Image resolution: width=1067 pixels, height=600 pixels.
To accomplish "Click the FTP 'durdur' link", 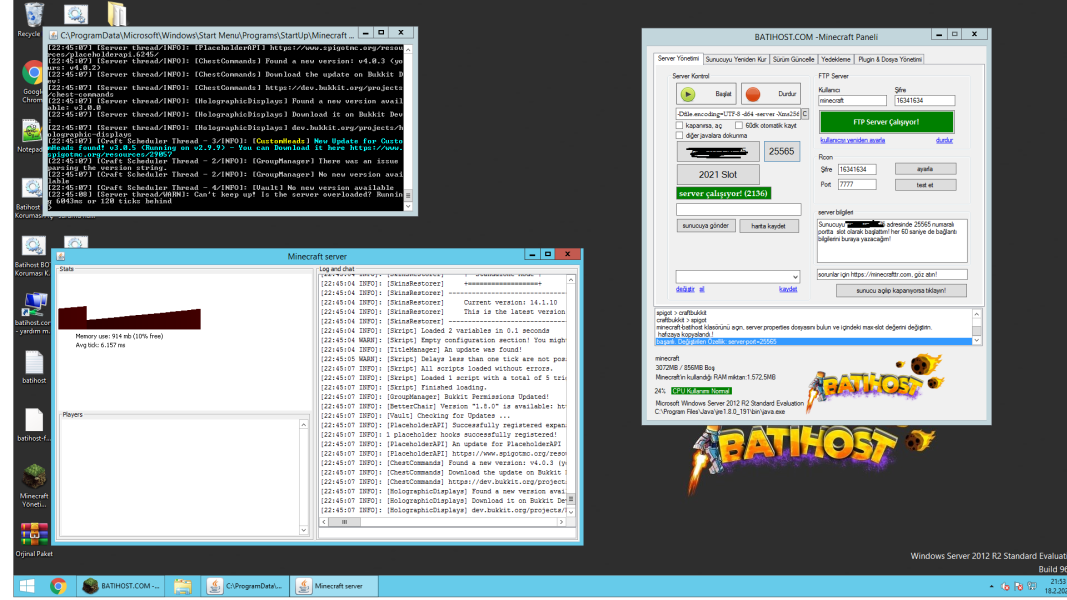I will click(x=944, y=140).
